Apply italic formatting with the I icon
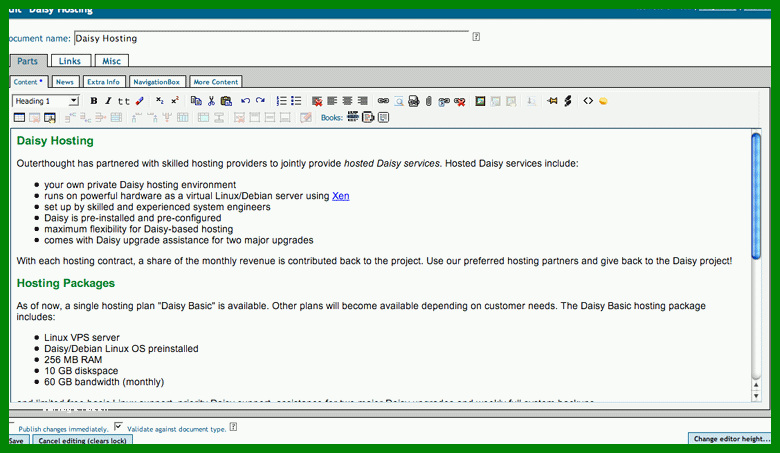The width and height of the screenshot is (780, 453). click(108, 101)
